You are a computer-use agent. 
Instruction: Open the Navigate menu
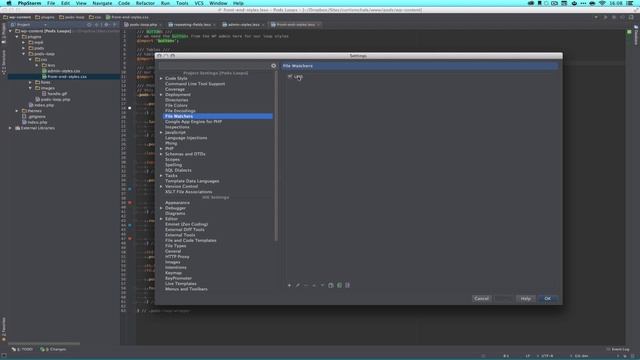(102, 3)
